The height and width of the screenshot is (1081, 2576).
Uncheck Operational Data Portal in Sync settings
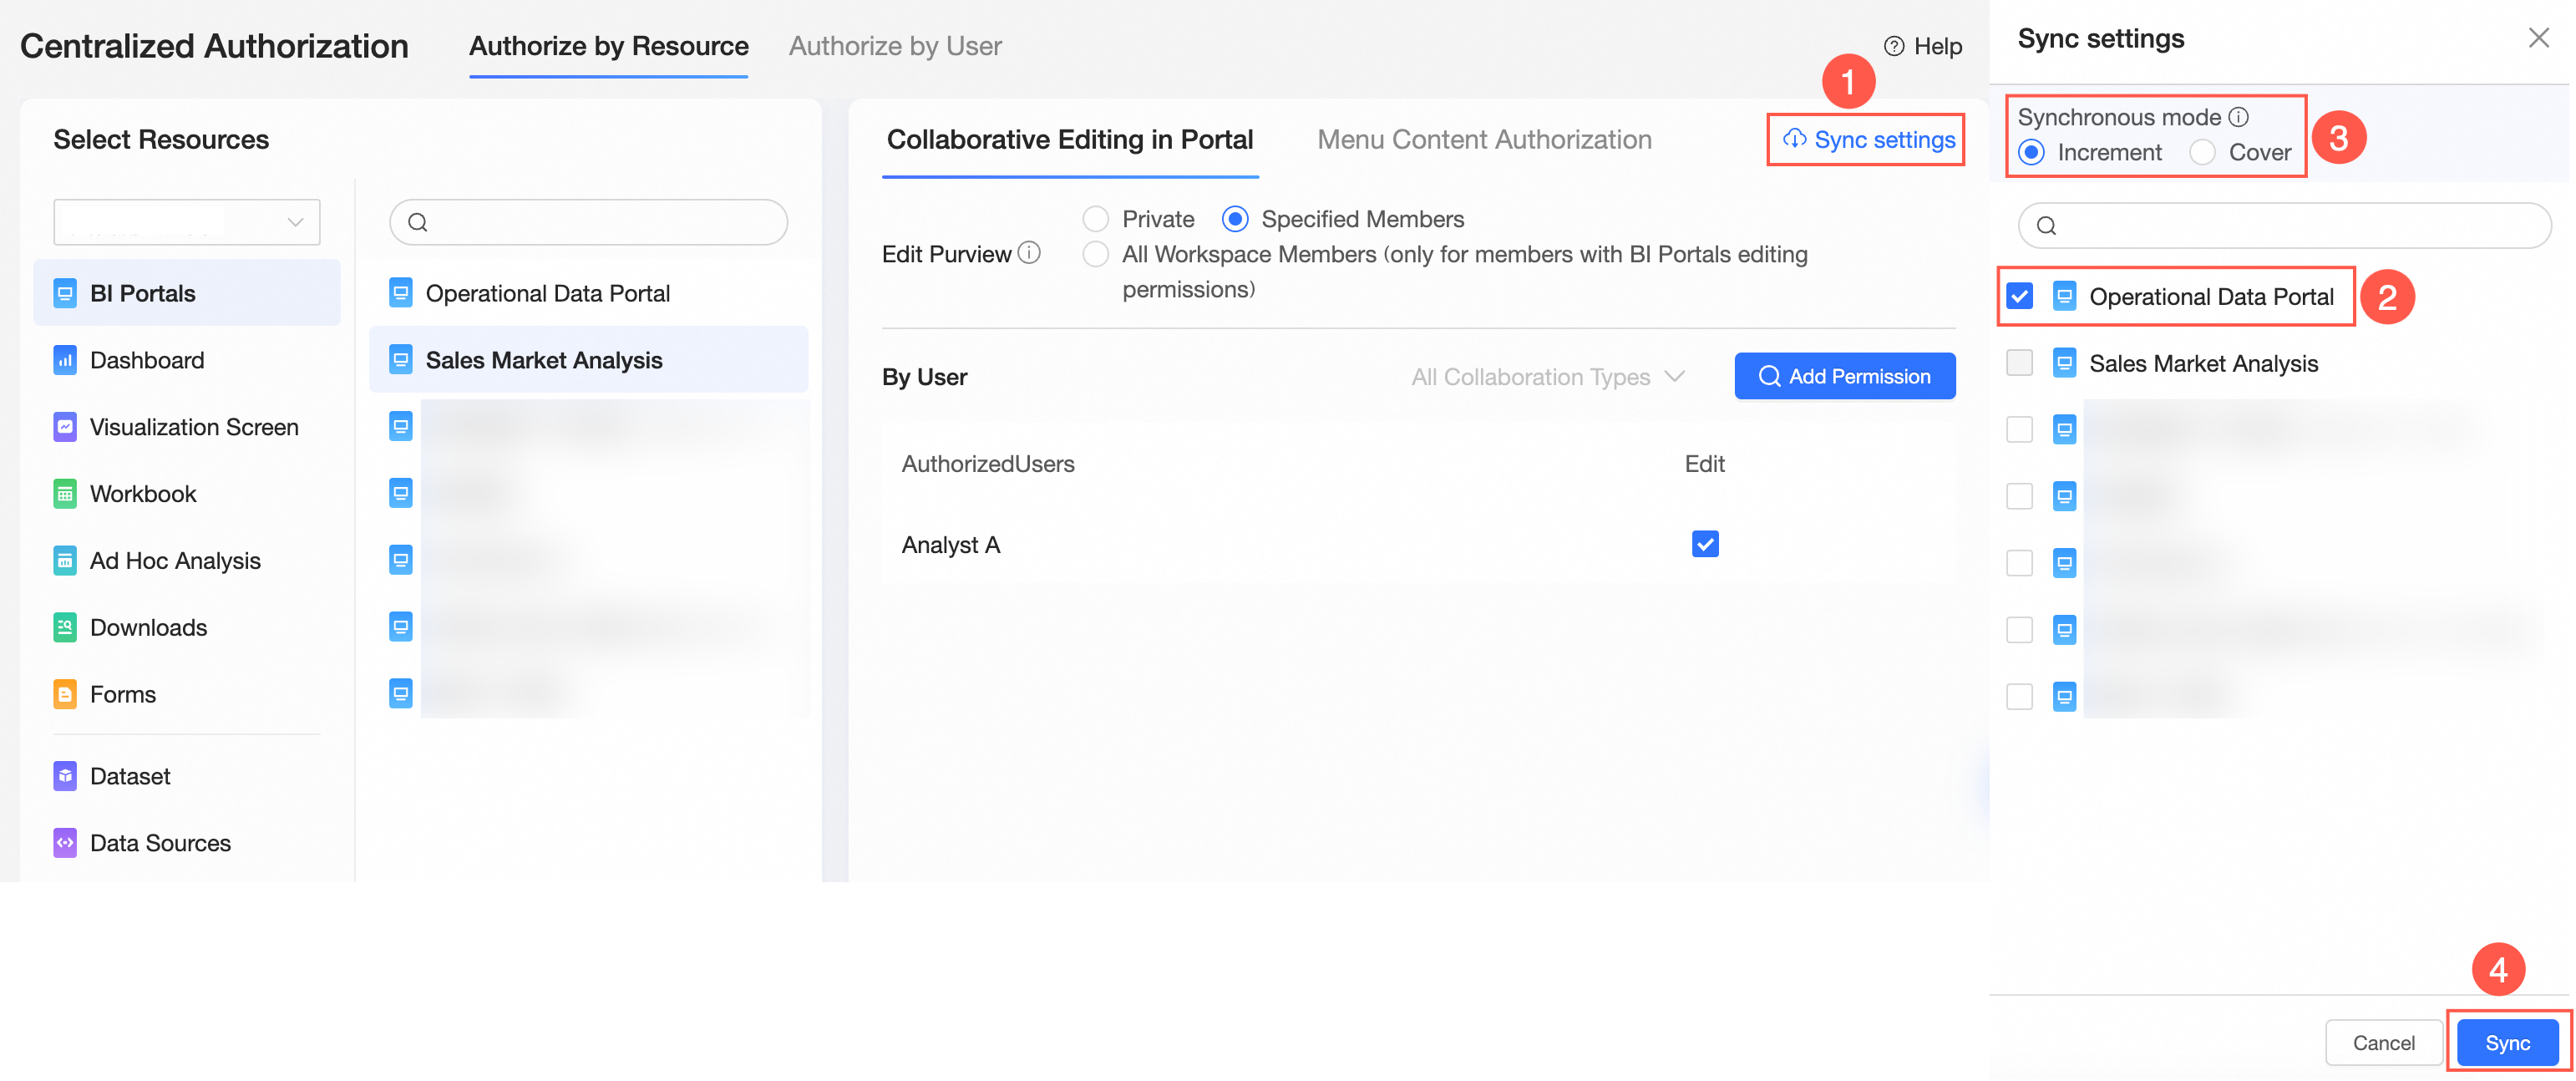2019,296
